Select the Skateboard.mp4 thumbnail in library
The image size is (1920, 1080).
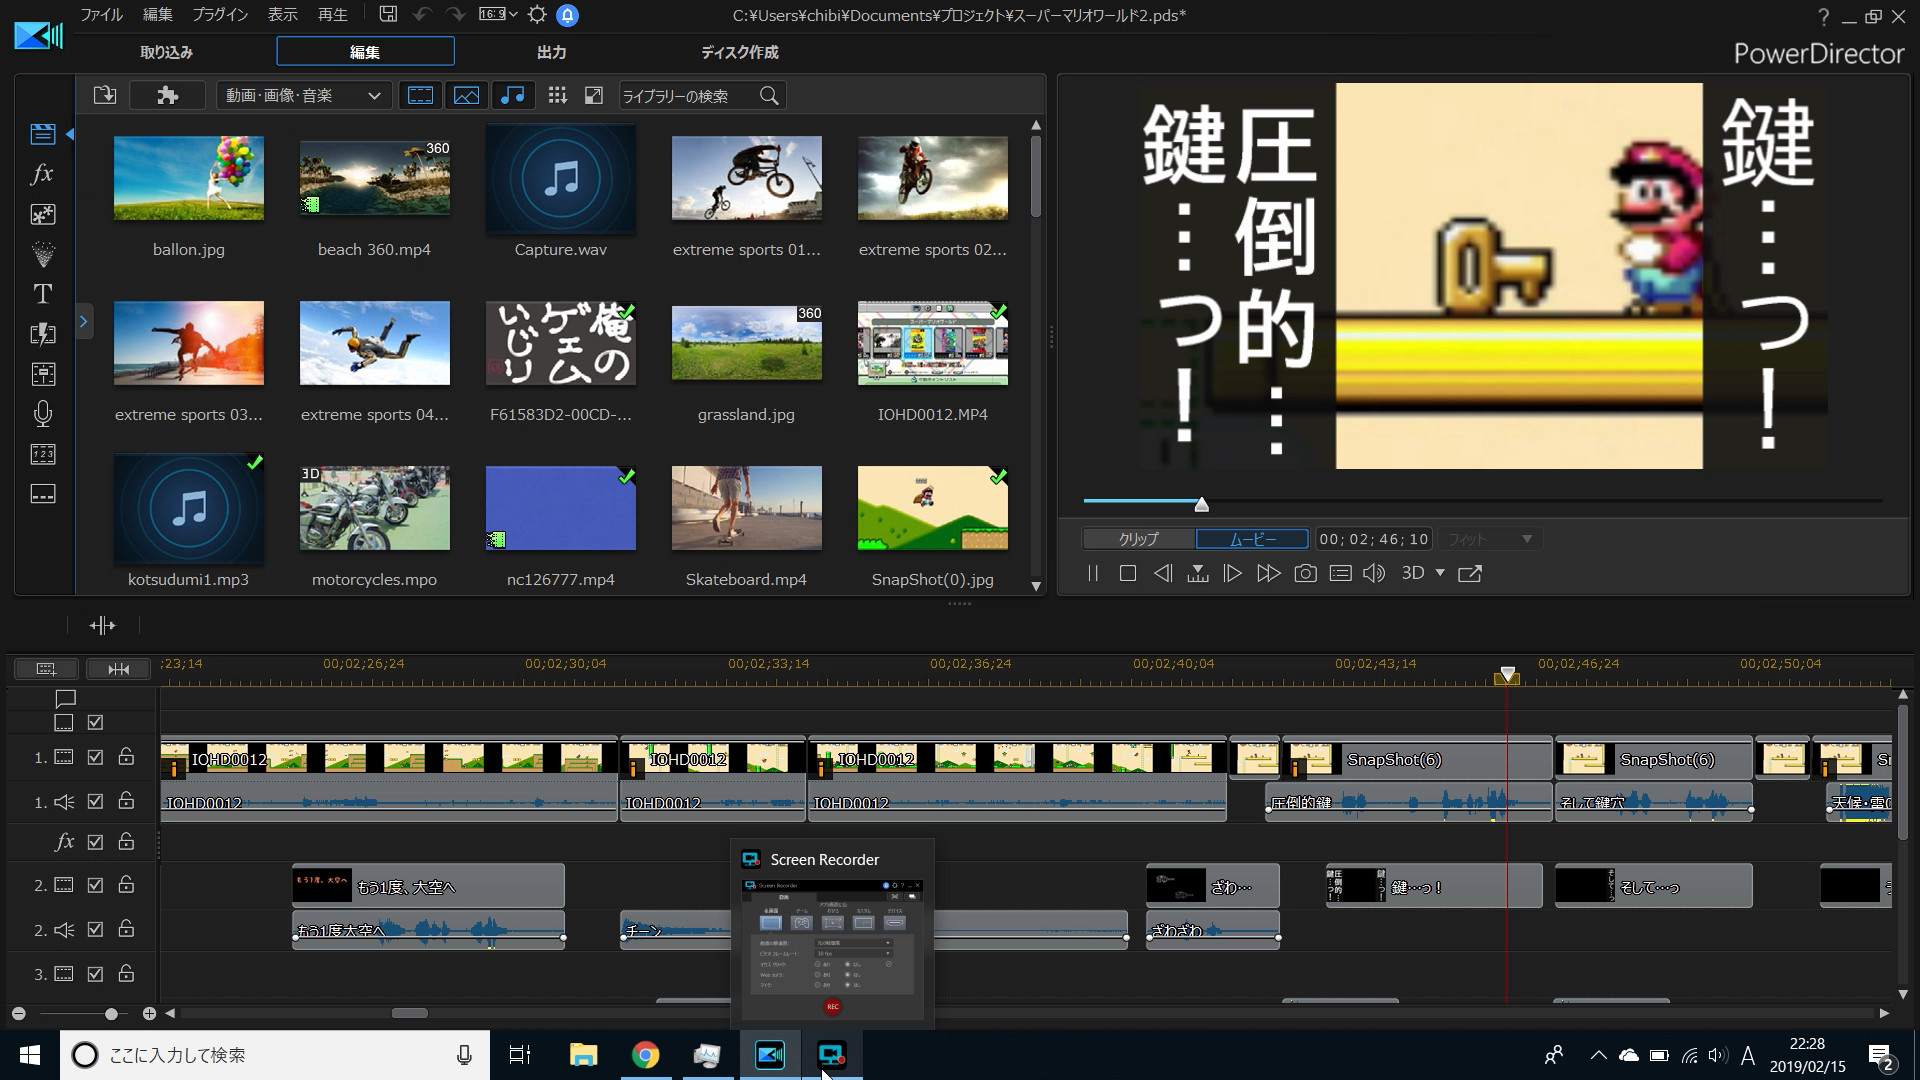tap(746, 508)
